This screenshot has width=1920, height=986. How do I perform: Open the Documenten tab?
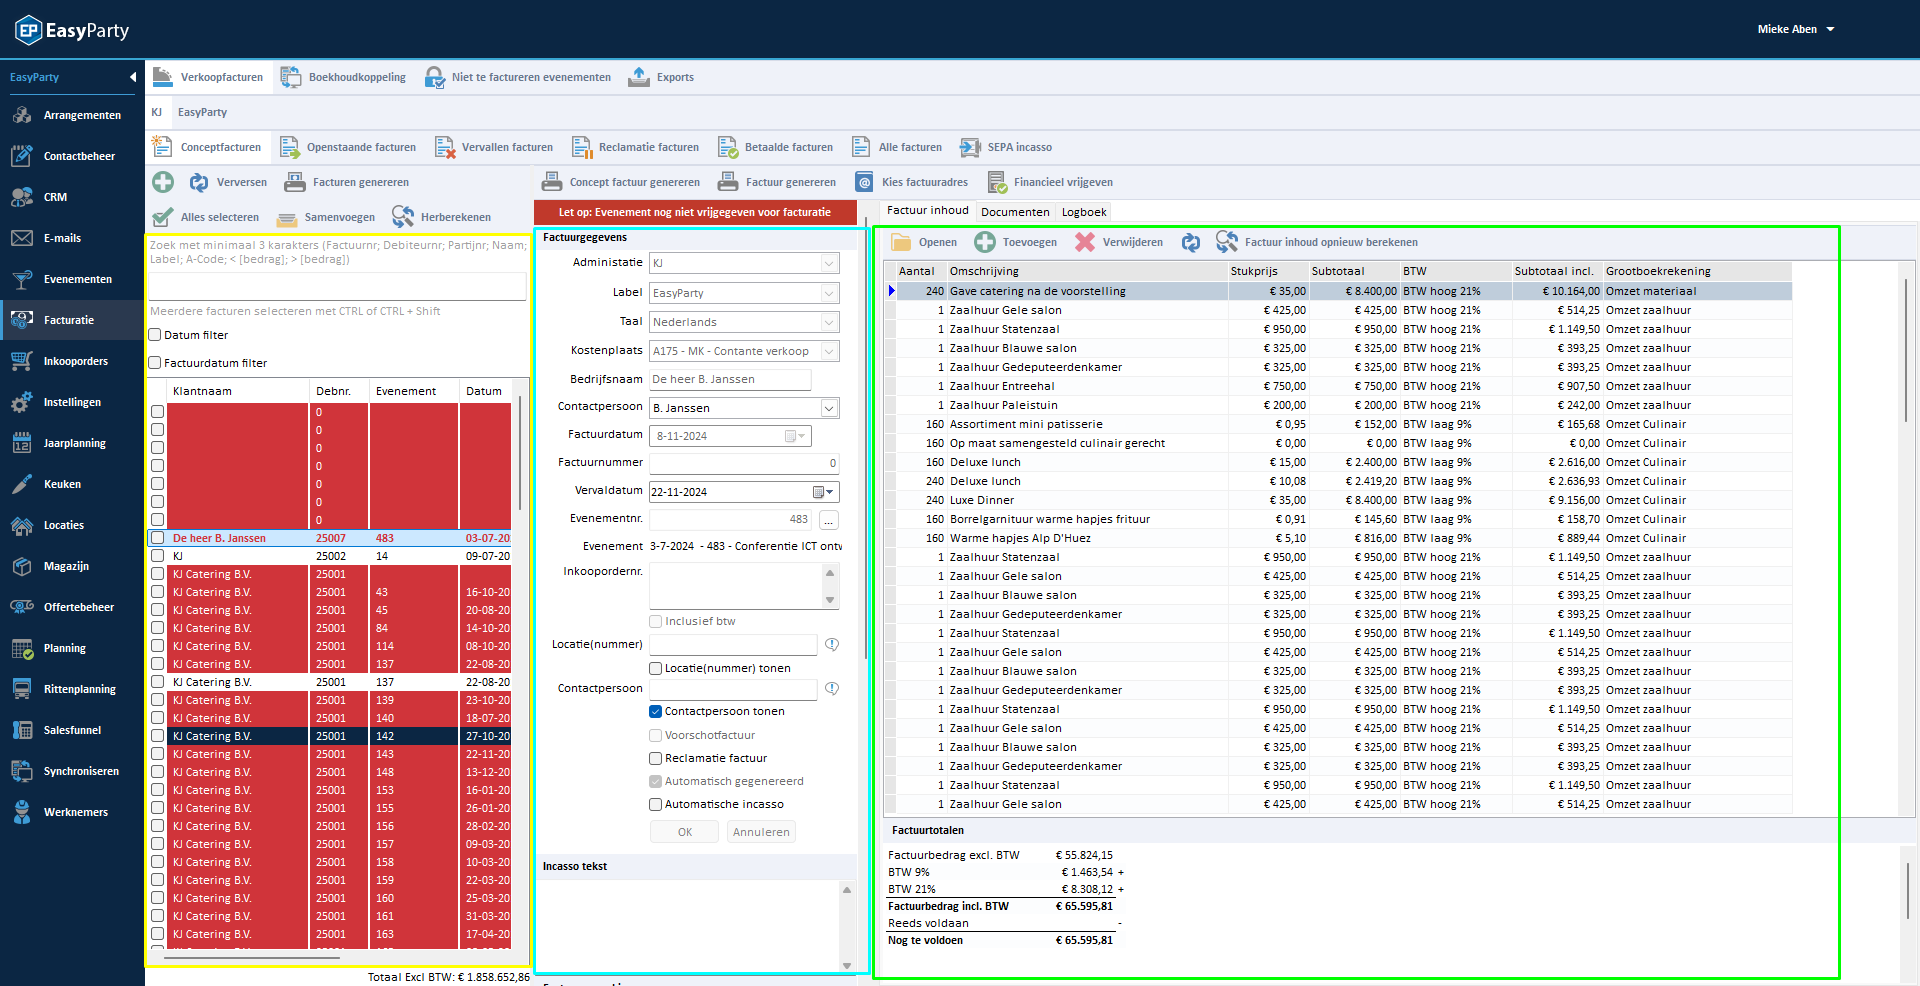click(1015, 212)
